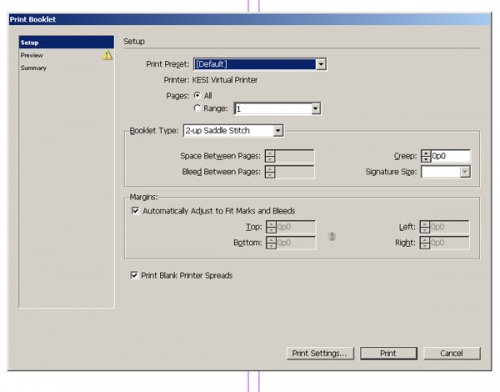Screen dimensions: 500x392
Task: Open the Booklet Type dropdown
Action: pos(233,130)
